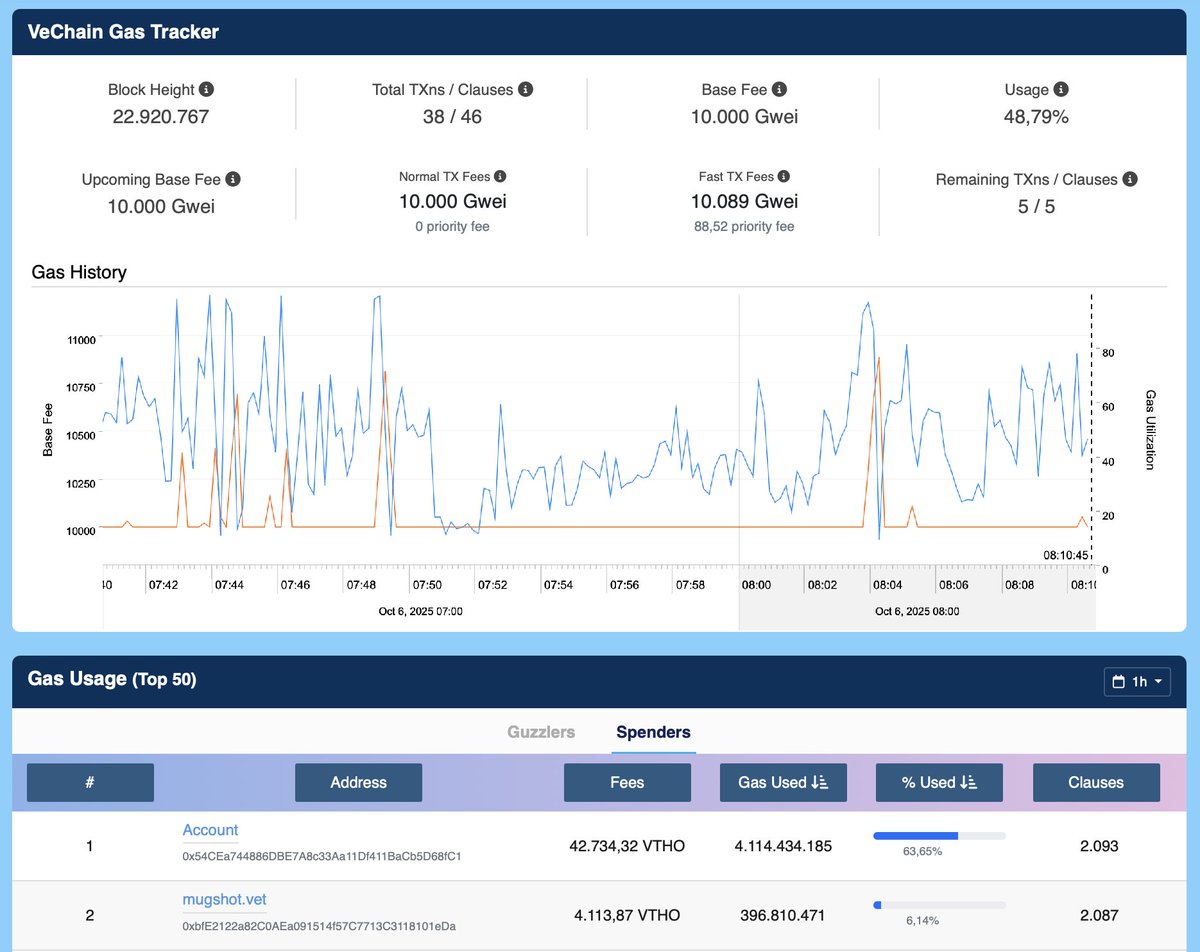Screen dimensions: 1200x952
Task: Click the info icon beside Usage
Action: 1061,89
